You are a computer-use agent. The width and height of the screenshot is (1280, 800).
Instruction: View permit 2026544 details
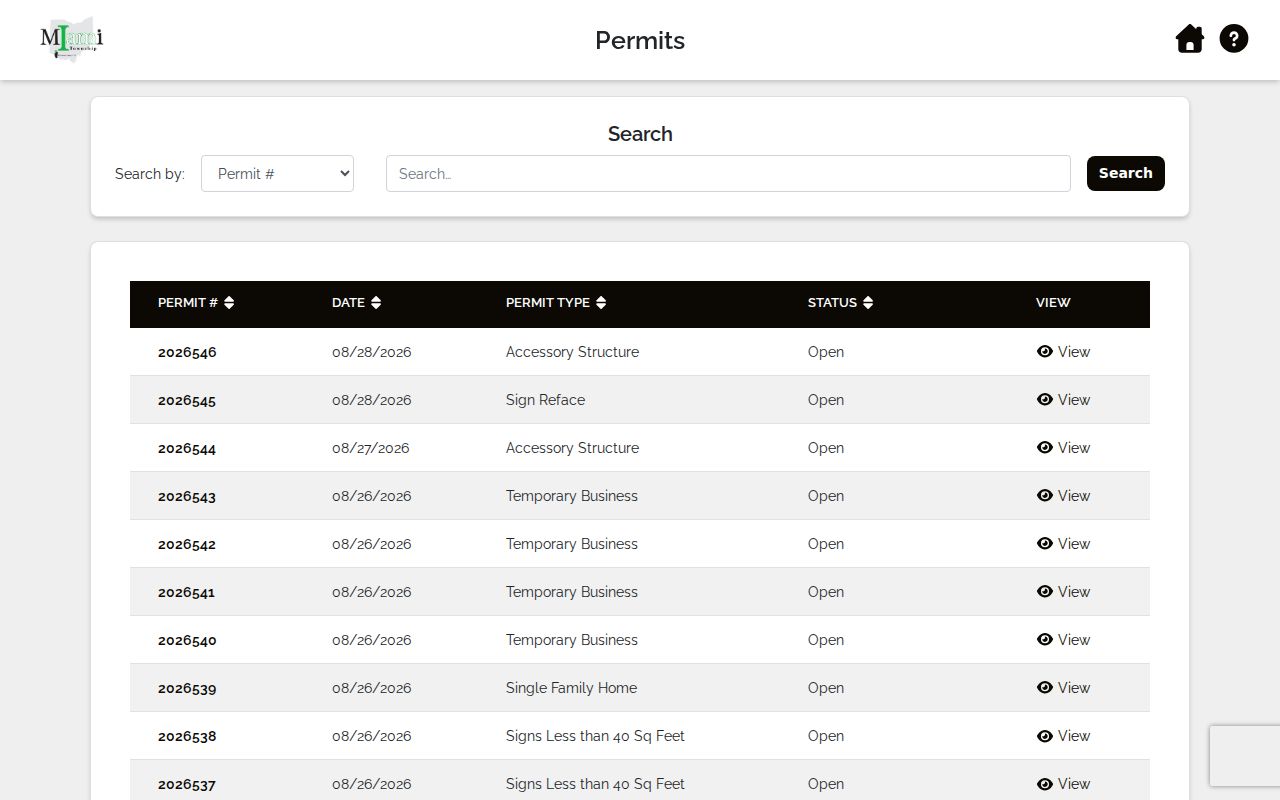(x=1063, y=448)
